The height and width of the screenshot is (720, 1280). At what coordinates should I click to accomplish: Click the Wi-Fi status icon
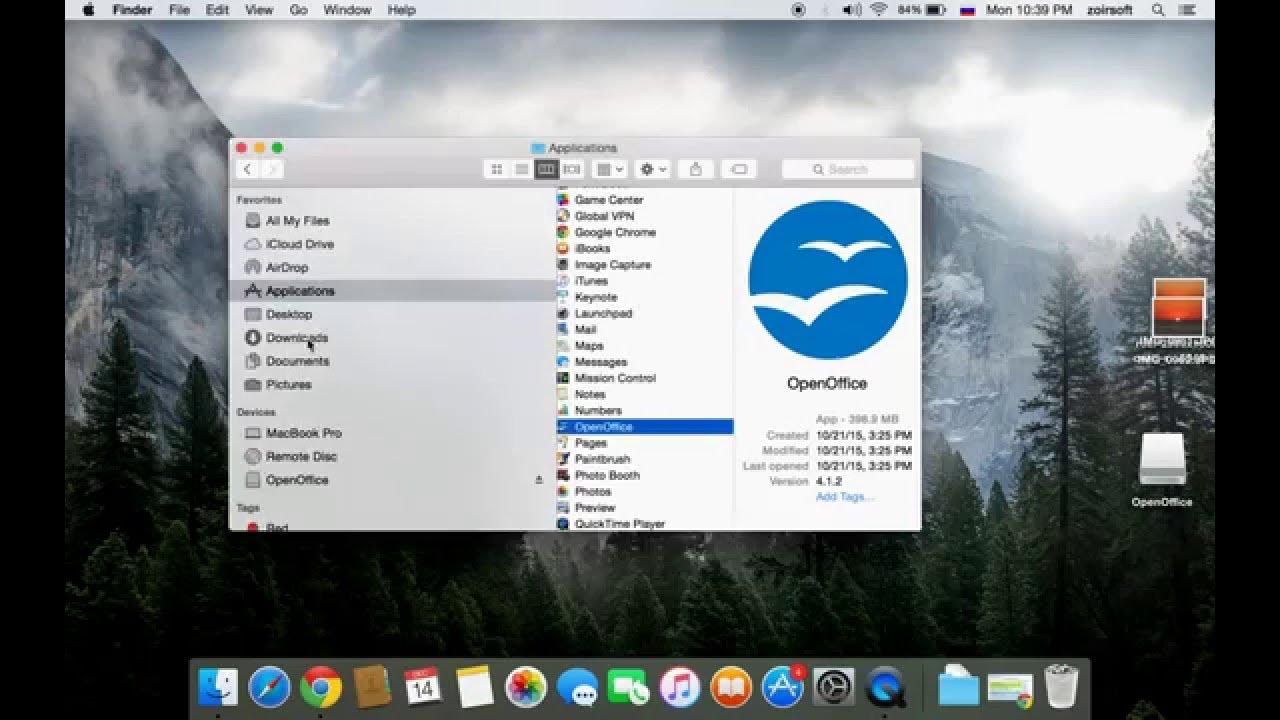[x=879, y=10]
